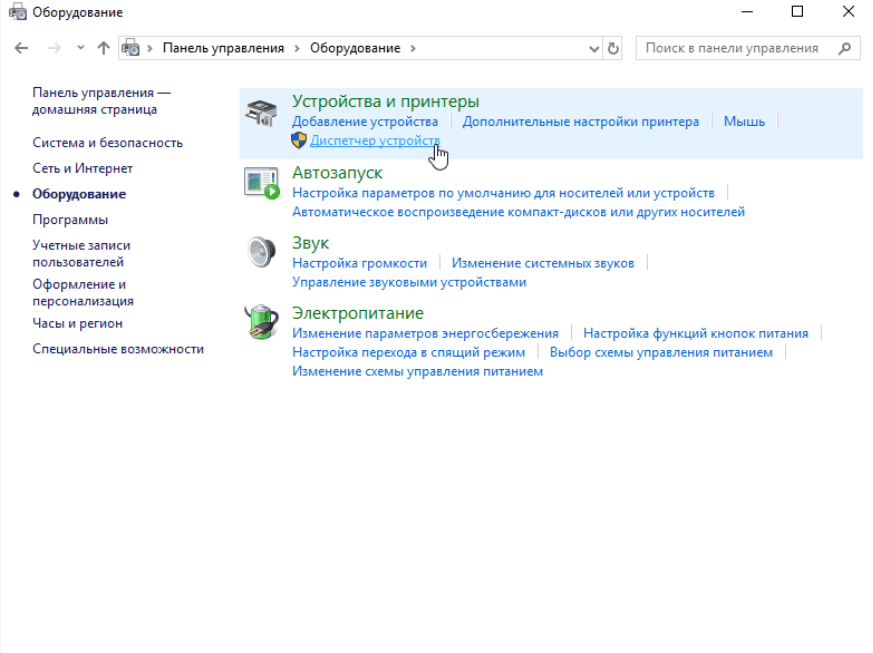Click Автоматическое воспроизведение компакт-дисков link
The height and width of the screenshot is (653, 873).
[518, 212]
